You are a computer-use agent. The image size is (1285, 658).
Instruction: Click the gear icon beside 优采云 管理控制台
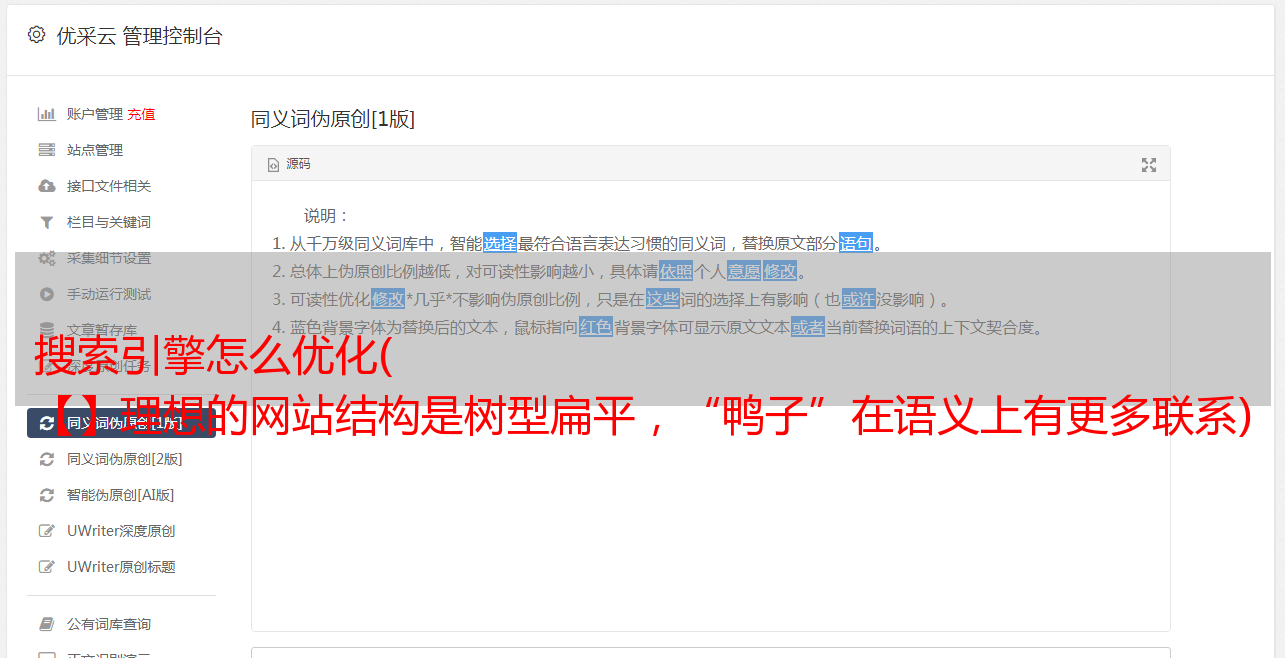(37, 35)
